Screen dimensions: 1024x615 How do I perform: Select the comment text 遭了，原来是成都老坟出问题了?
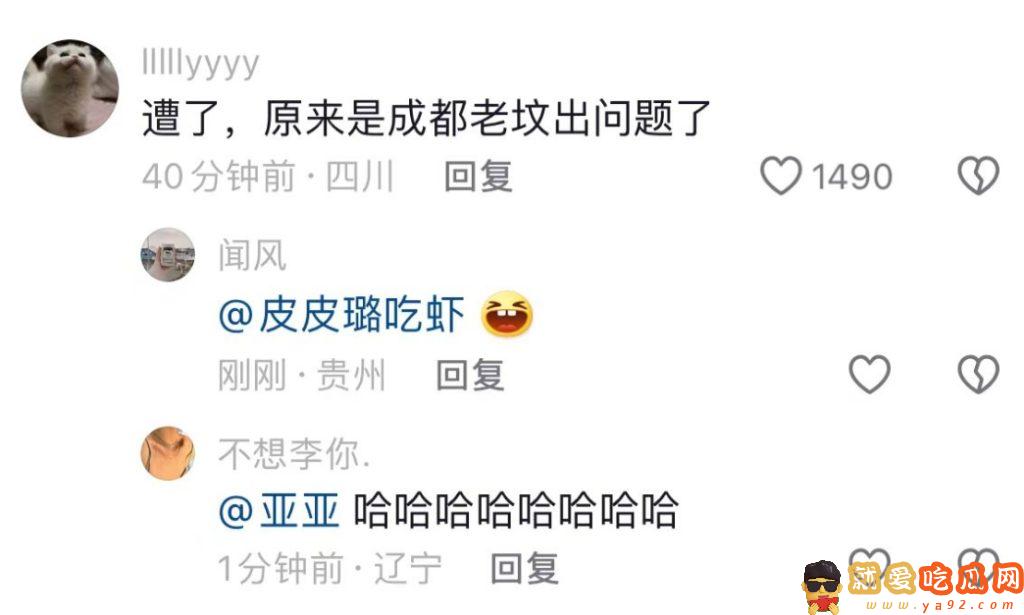[426, 118]
